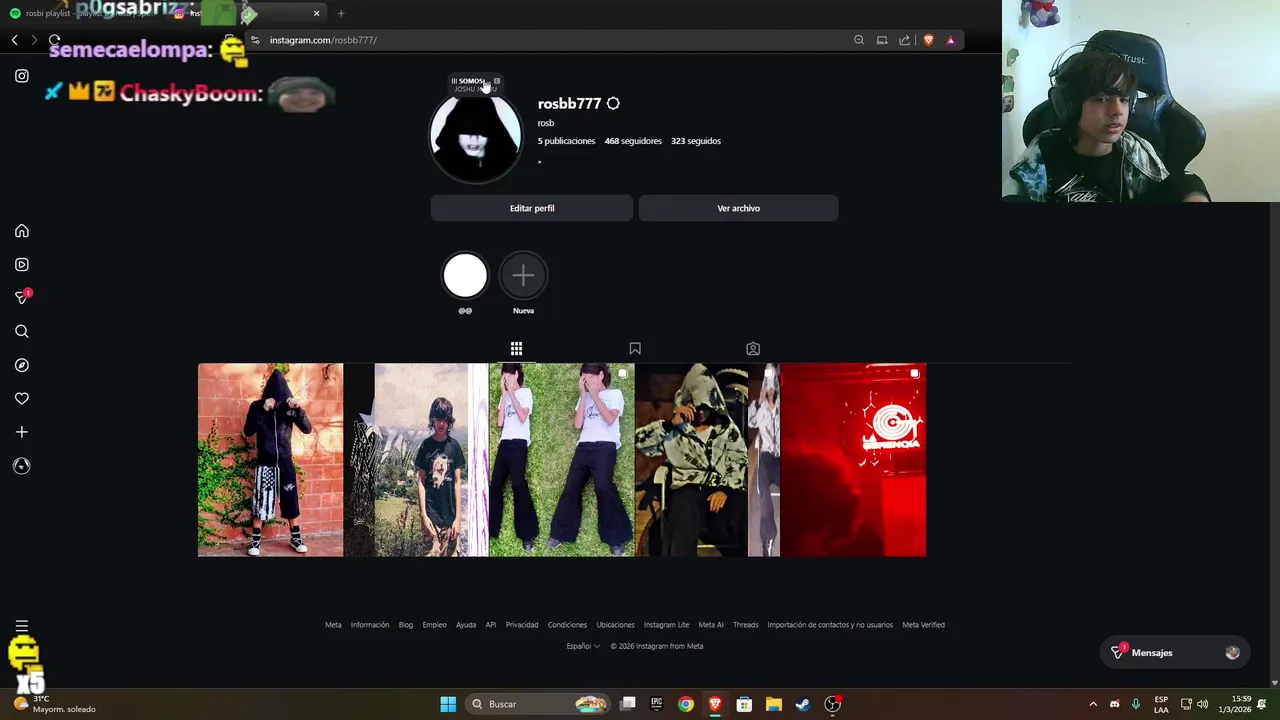1280x720 pixels.
Task: Open Información footer link
Action: pos(370,625)
